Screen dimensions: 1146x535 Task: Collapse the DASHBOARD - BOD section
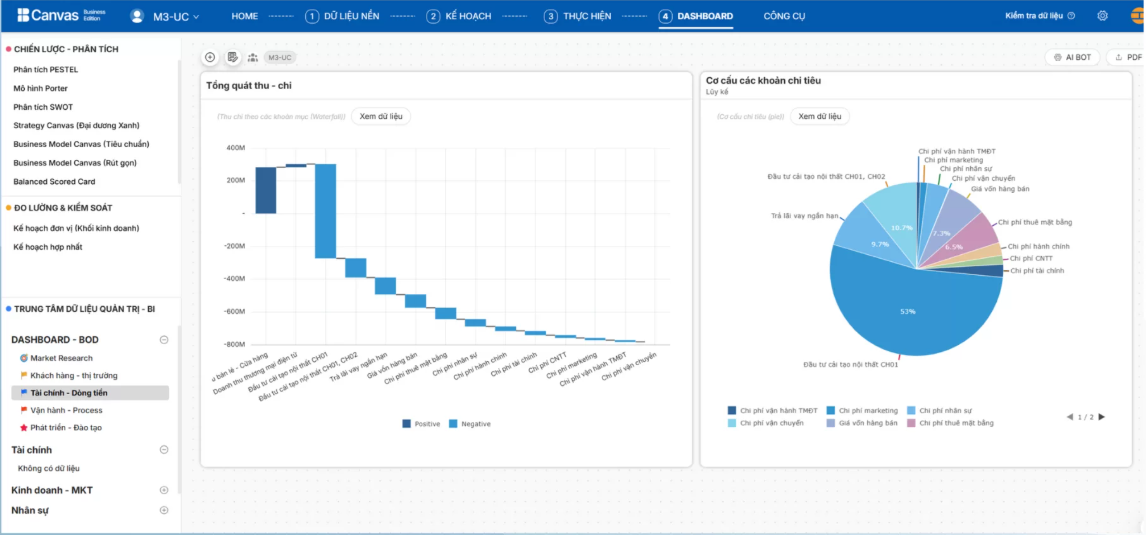[x=164, y=340]
